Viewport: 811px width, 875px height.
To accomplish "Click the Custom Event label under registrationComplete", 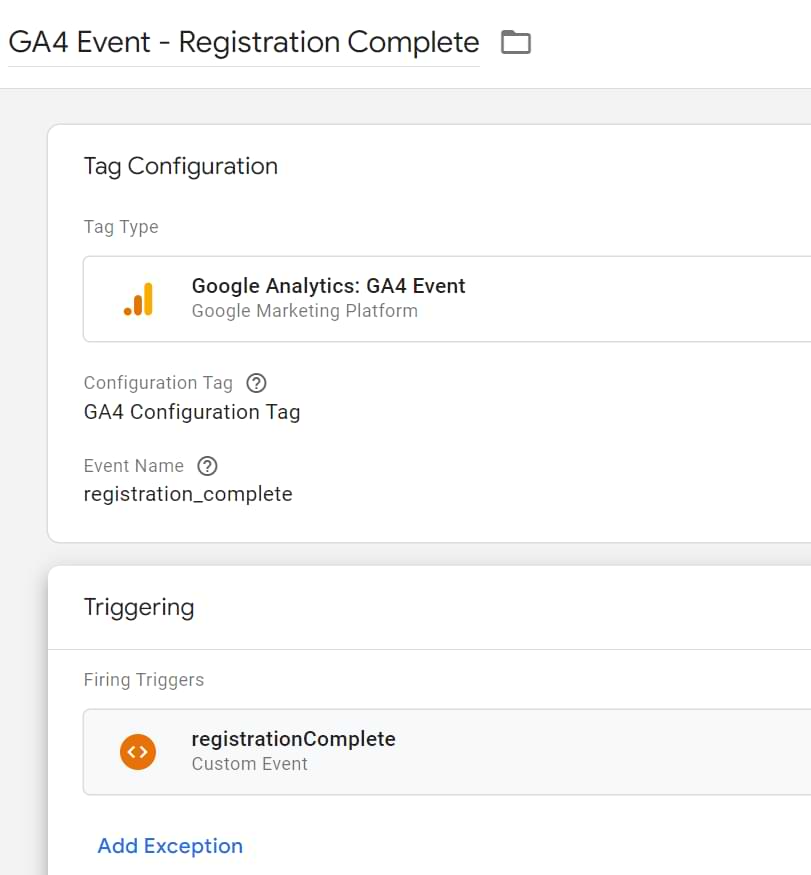I will pyautogui.click(x=250, y=762).
